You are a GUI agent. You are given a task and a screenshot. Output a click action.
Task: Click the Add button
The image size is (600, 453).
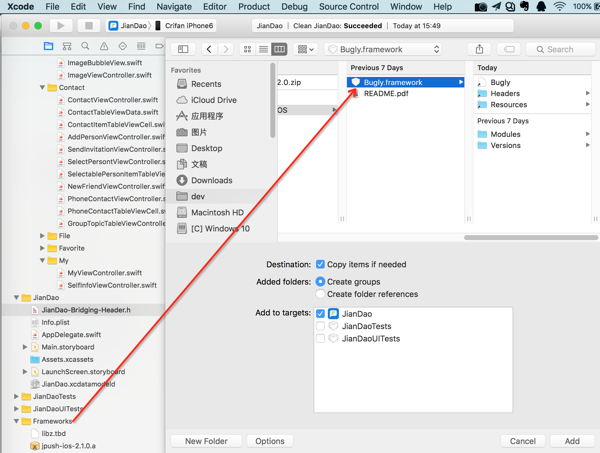pyautogui.click(x=572, y=441)
